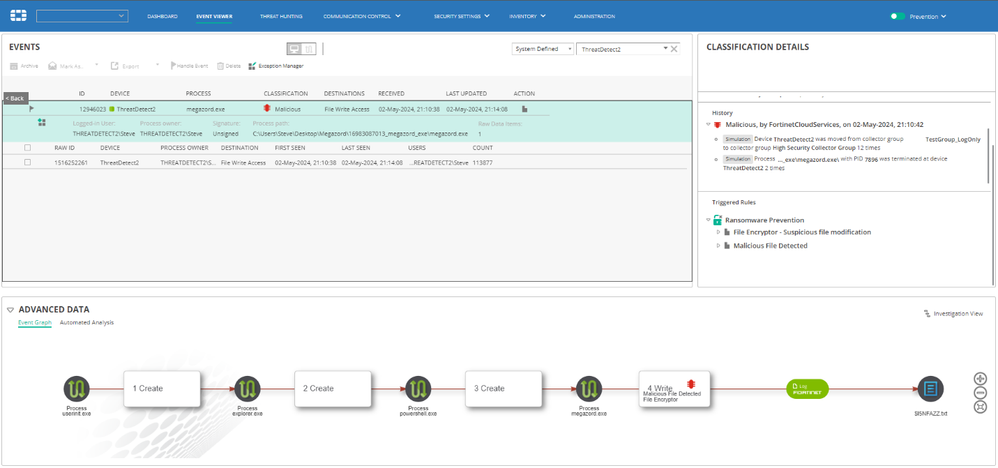
Task: Open the System Defined filter dropdown
Action: coord(542,49)
